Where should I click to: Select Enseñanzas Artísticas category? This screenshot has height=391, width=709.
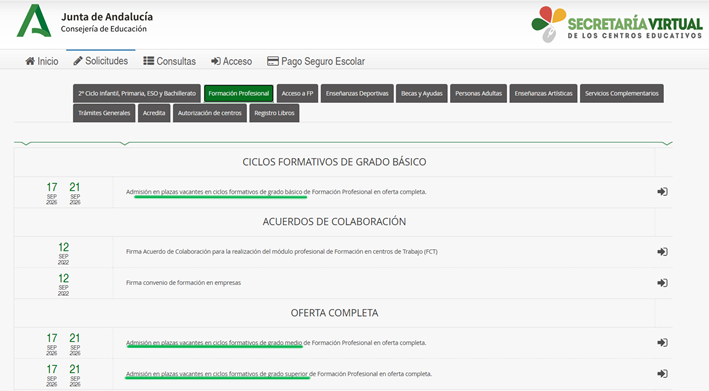(544, 94)
